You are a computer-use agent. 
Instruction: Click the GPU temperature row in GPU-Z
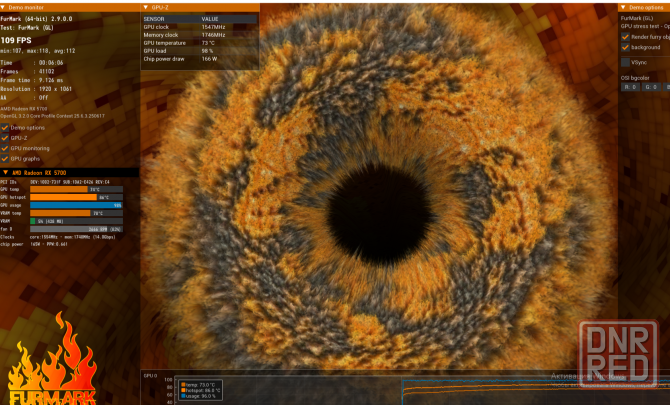[200, 43]
